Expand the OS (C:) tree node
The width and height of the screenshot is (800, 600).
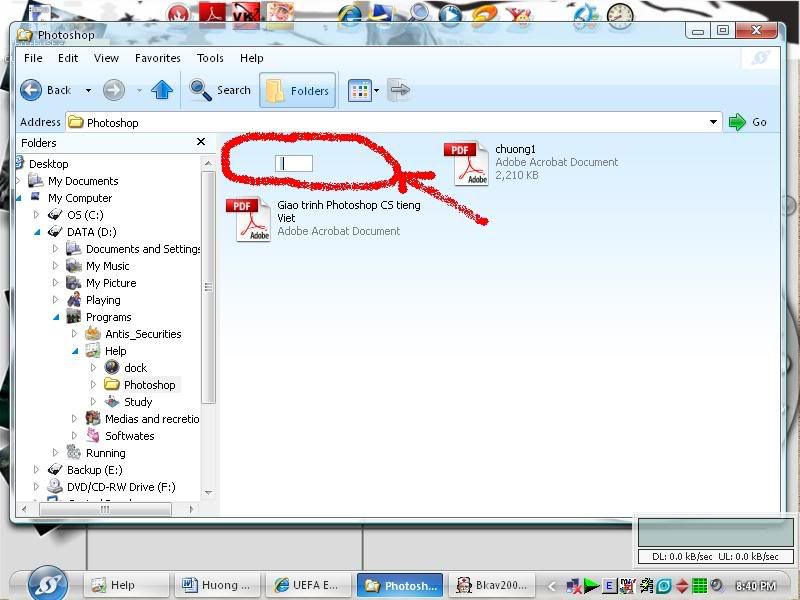pyautogui.click(x=36, y=215)
